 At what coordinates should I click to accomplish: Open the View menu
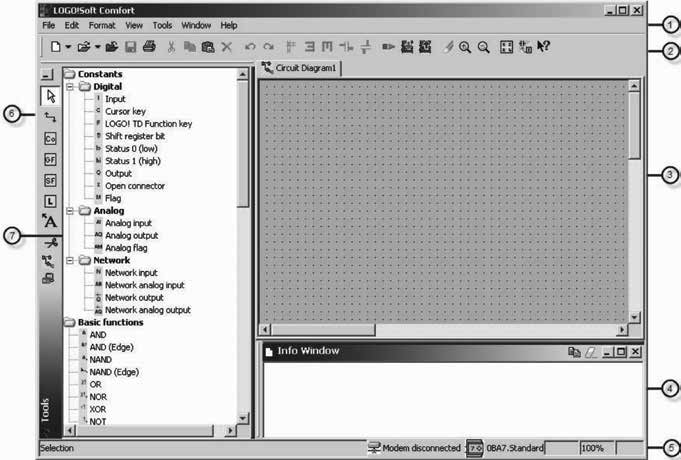pos(134,26)
